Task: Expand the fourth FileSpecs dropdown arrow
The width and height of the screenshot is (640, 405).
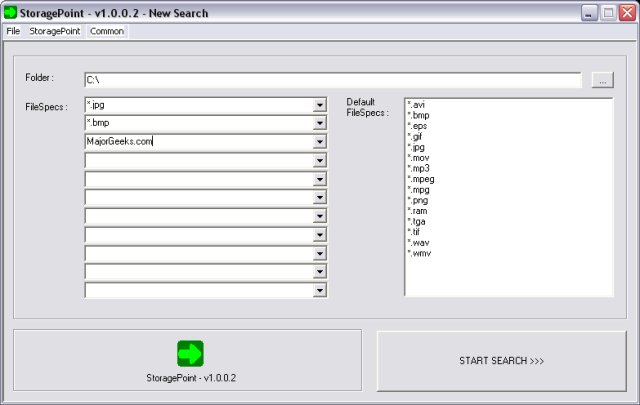Action: pyautogui.click(x=320, y=161)
